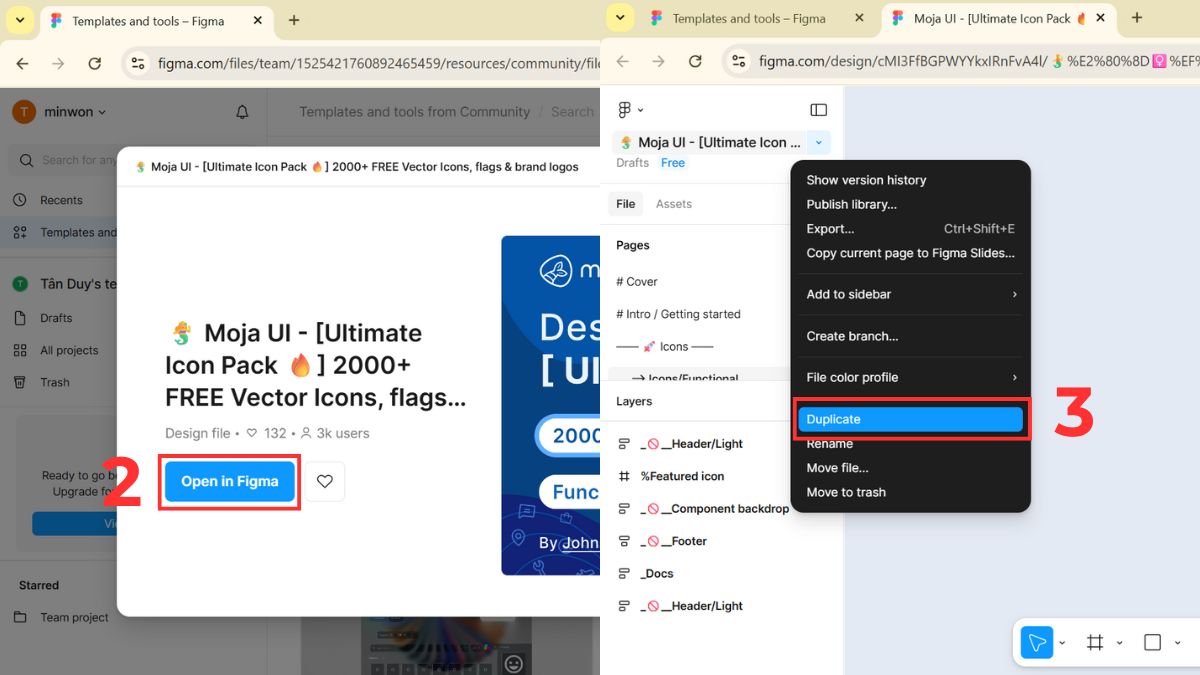1200x675 pixels.
Task: Select Copy current page to Figma Slides
Action: pyautogui.click(x=910, y=253)
